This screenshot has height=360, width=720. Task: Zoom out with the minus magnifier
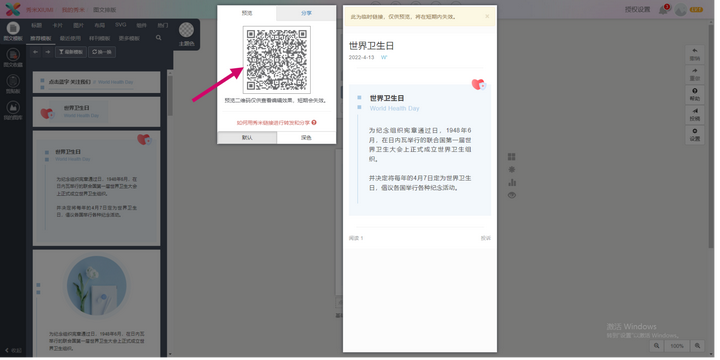tap(657, 346)
